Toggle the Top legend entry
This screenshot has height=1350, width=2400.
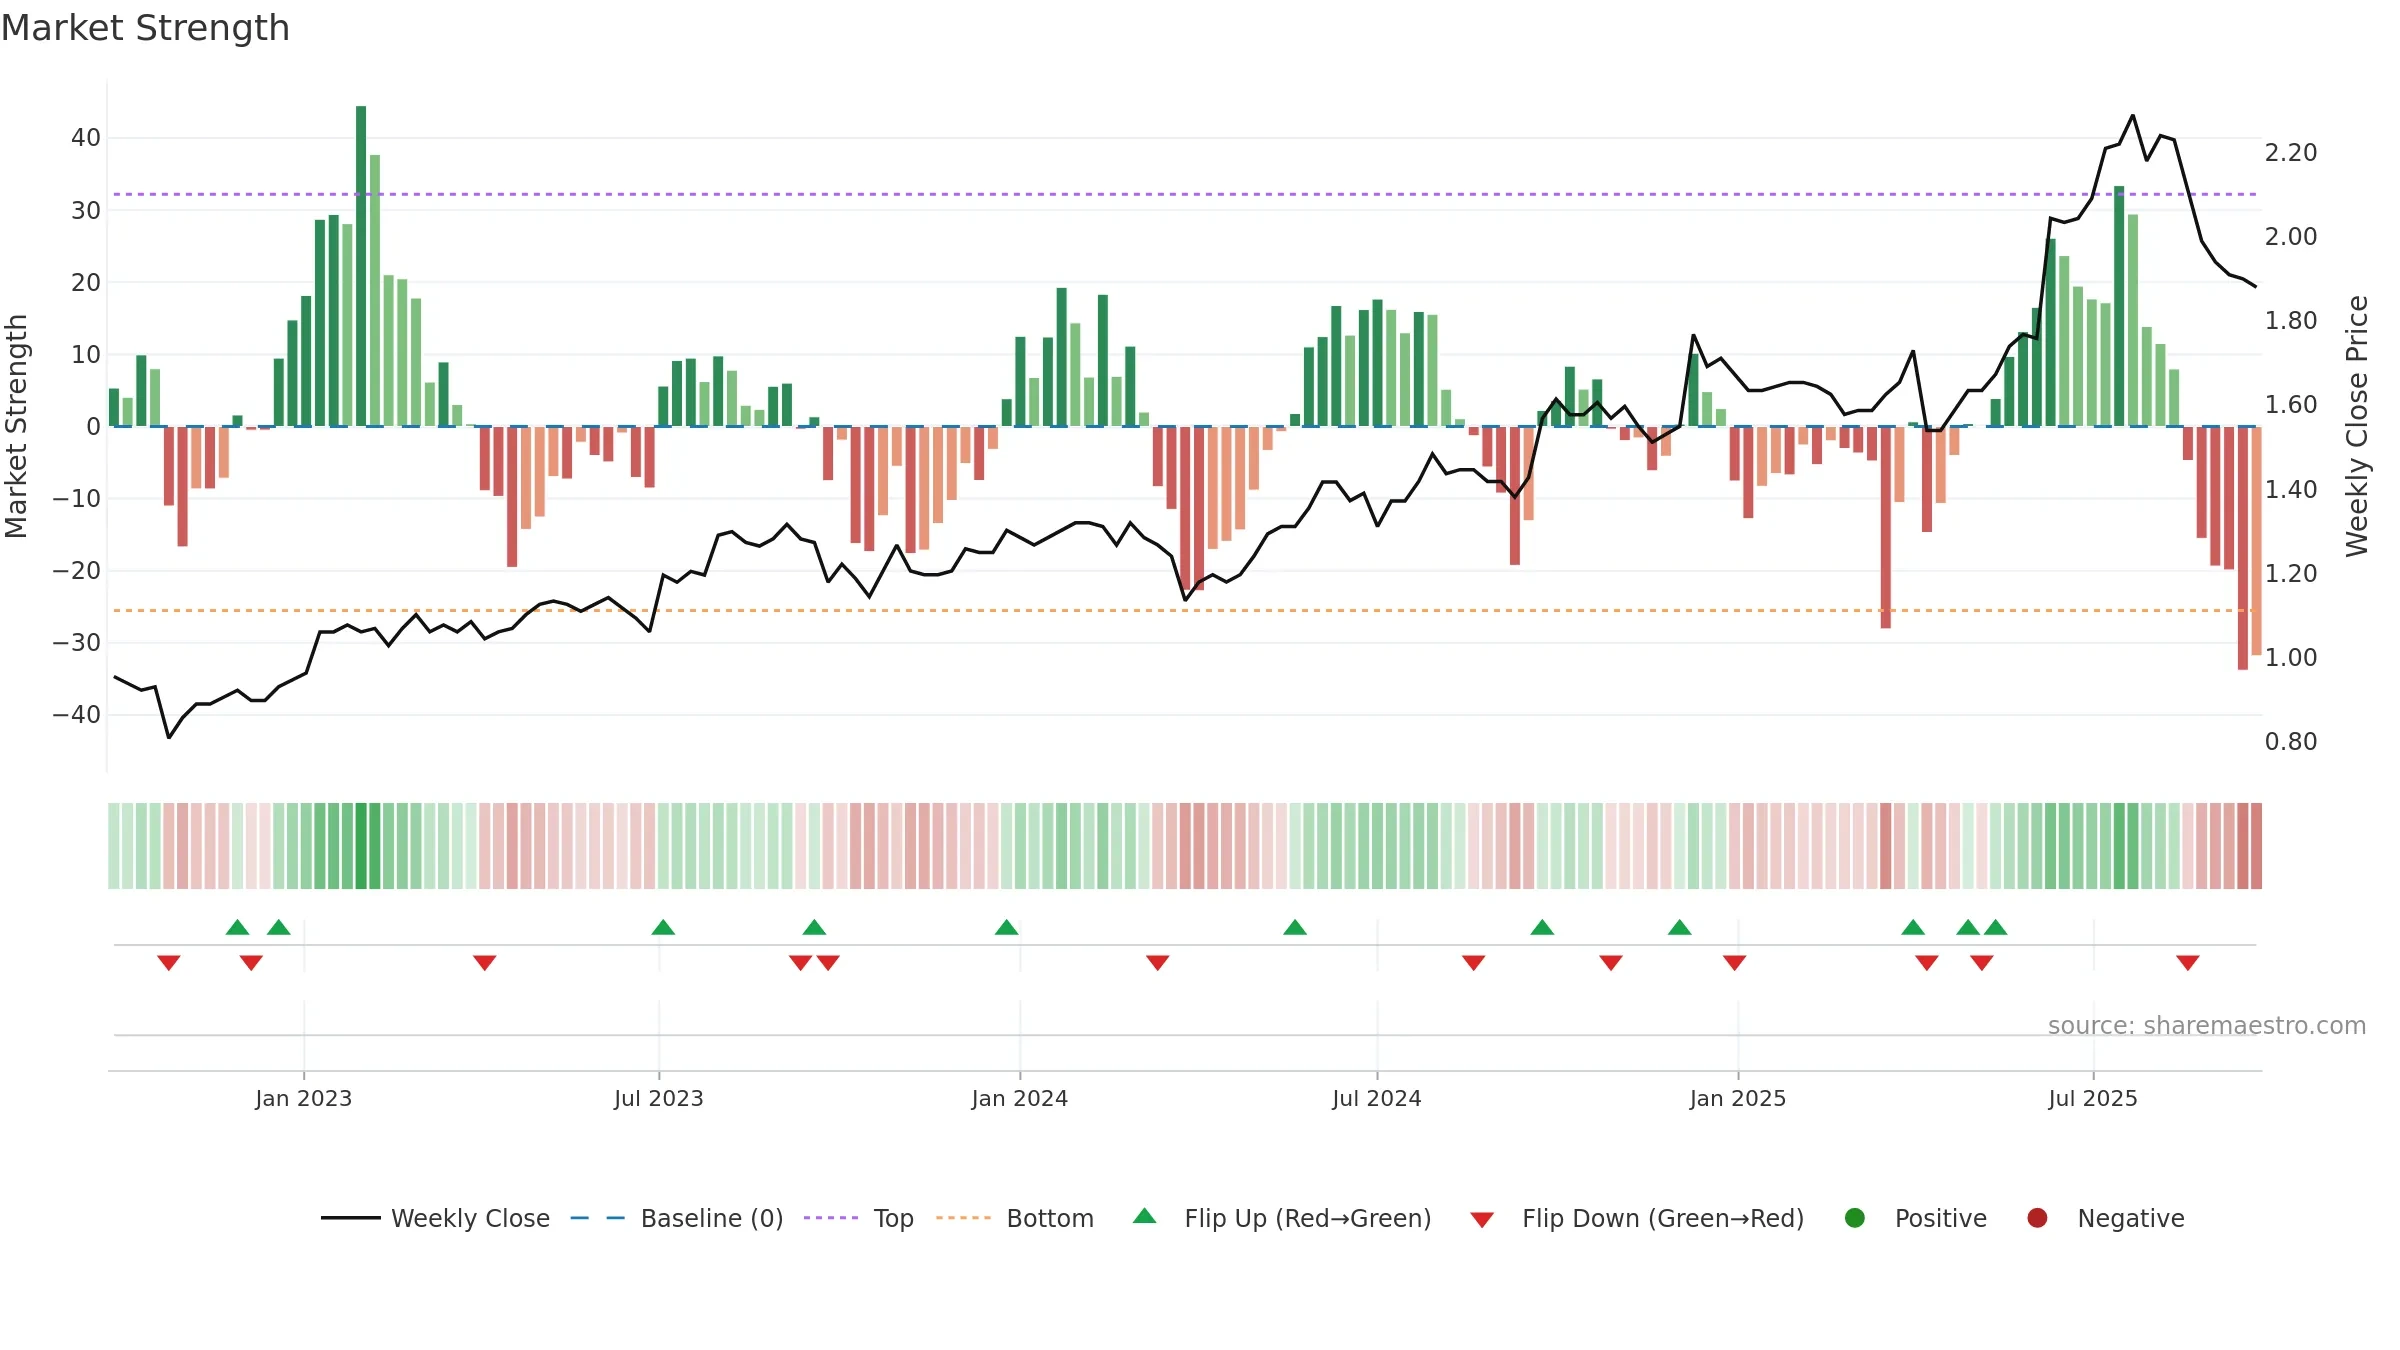click(859, 1218)
